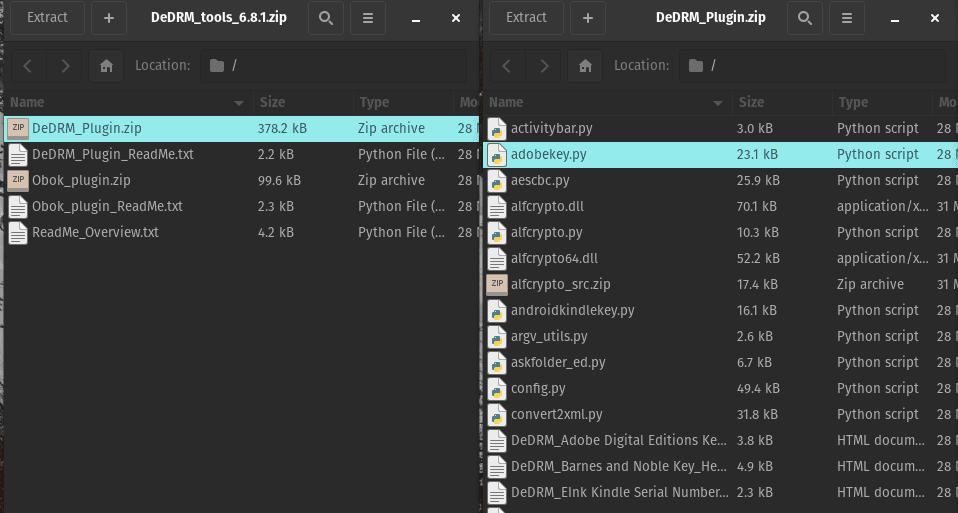958x513 pixels.
Task: Select DeDRM_Barnes and Noble Key_He... row
Action: 721,467
